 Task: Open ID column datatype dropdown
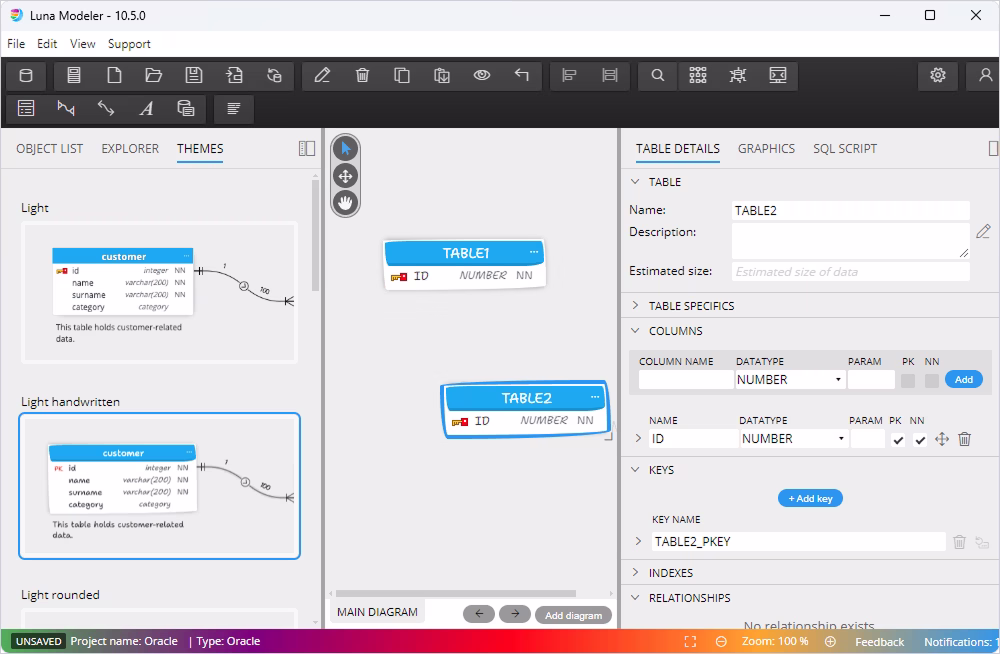(x=794, y=439)
